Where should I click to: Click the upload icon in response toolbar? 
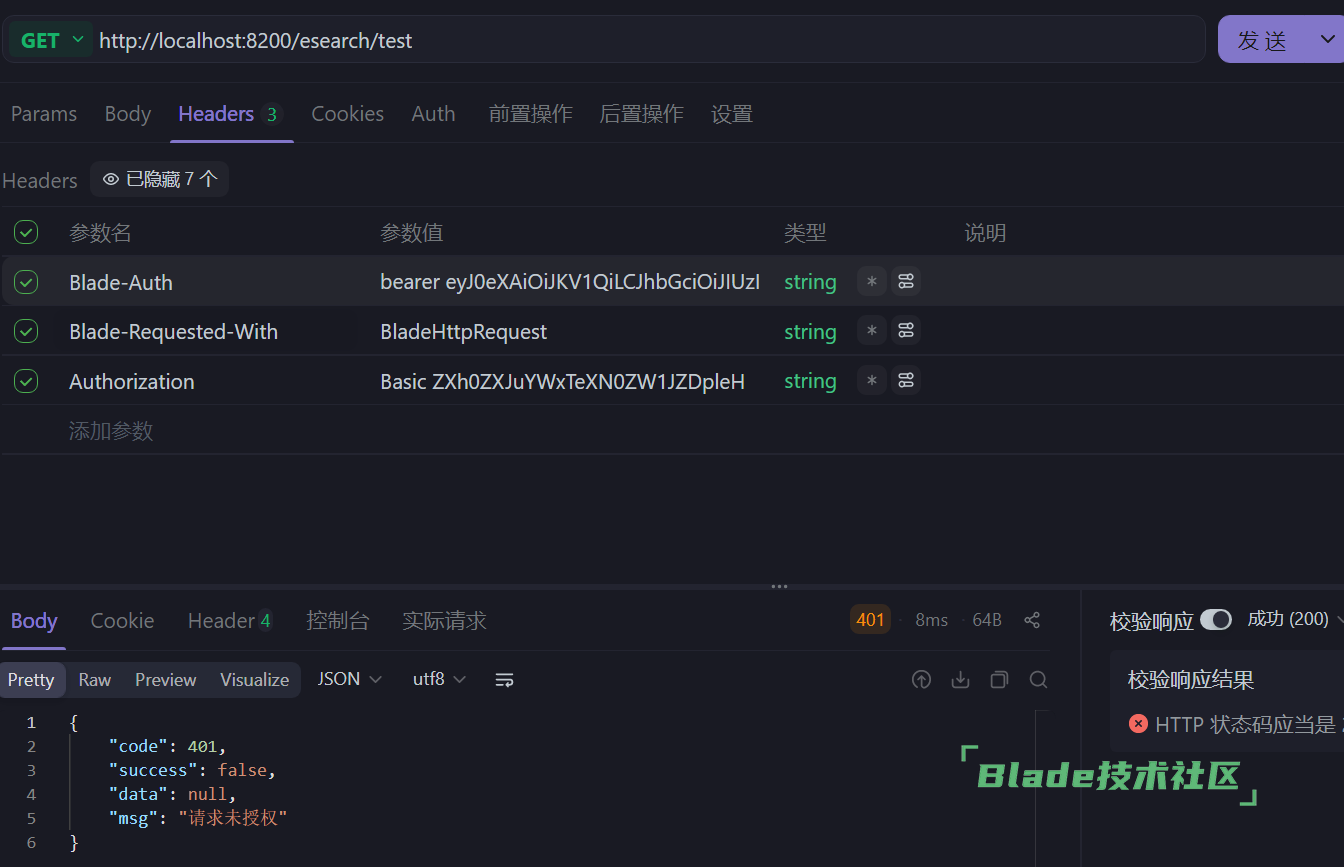click(921, 680)
